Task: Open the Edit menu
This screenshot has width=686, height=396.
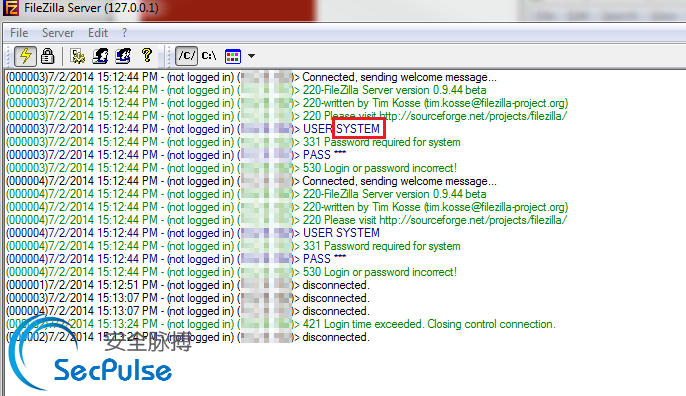Action: 98,33
